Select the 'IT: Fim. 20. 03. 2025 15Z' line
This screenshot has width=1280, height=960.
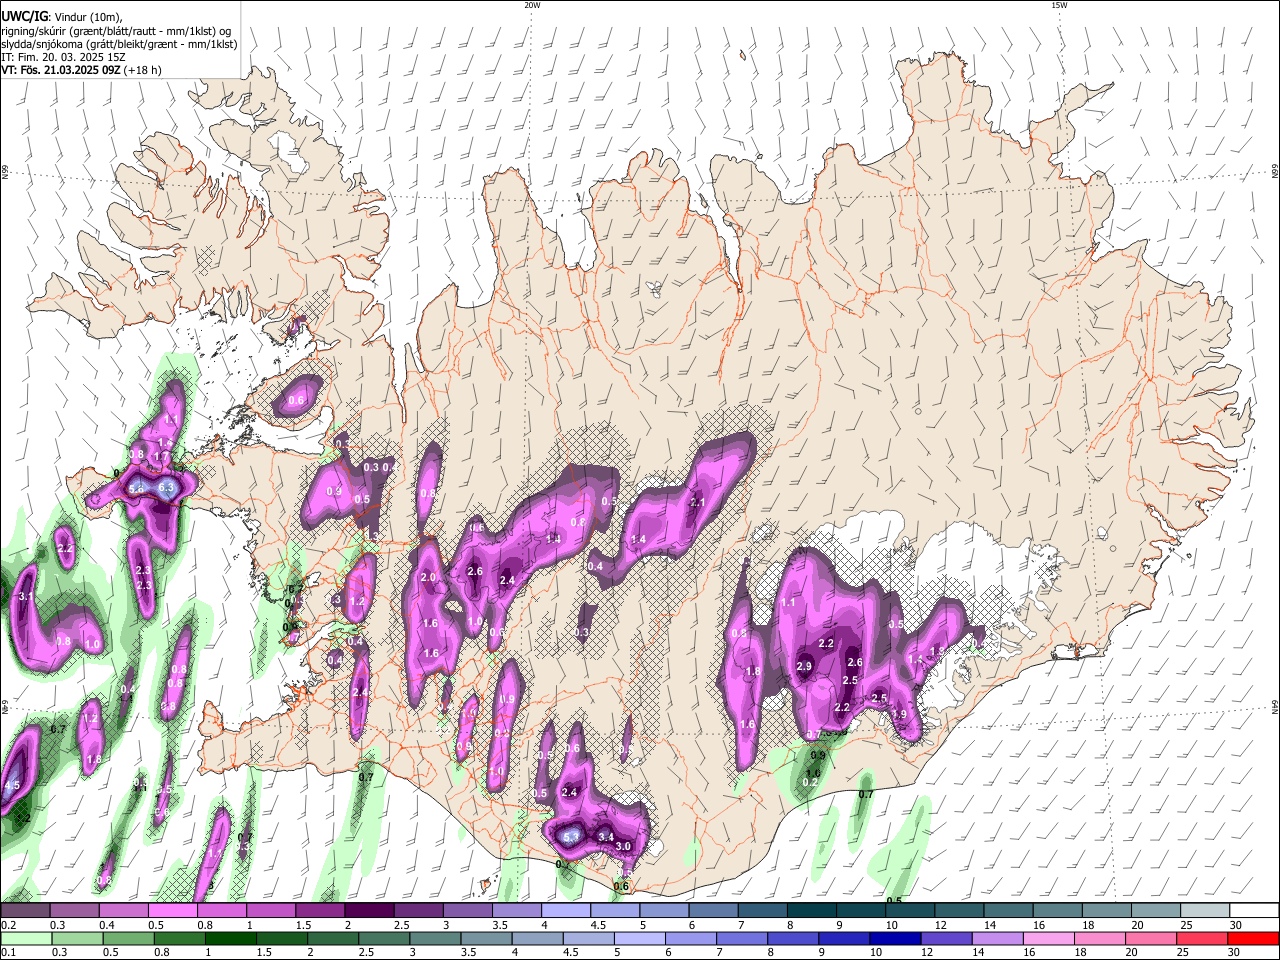63,57
